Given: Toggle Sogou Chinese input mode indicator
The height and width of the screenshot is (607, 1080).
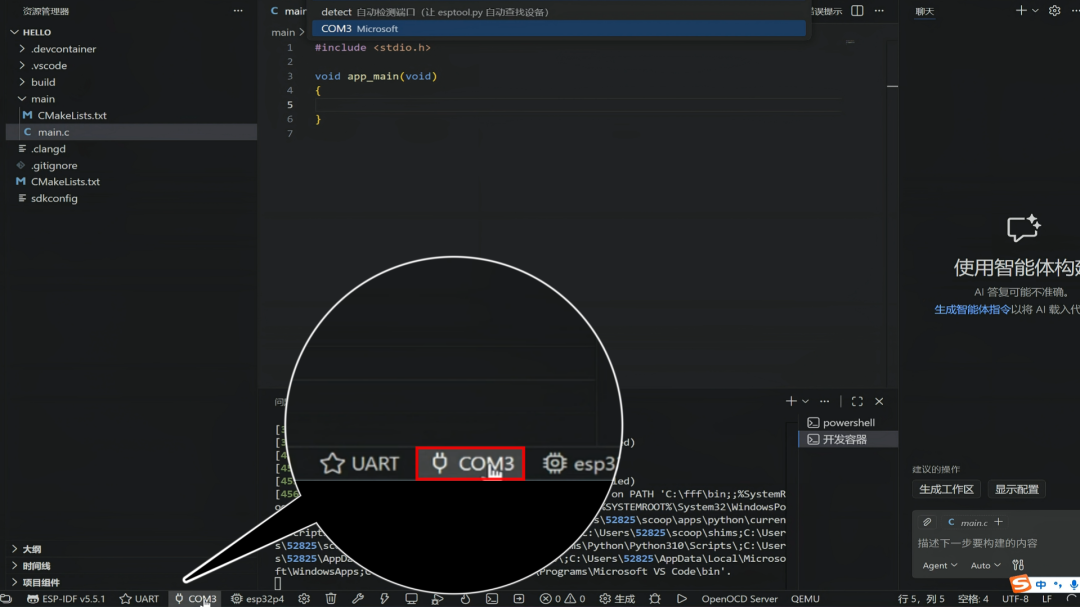Looking at the screenshot, I should [x=1041, y=584].
